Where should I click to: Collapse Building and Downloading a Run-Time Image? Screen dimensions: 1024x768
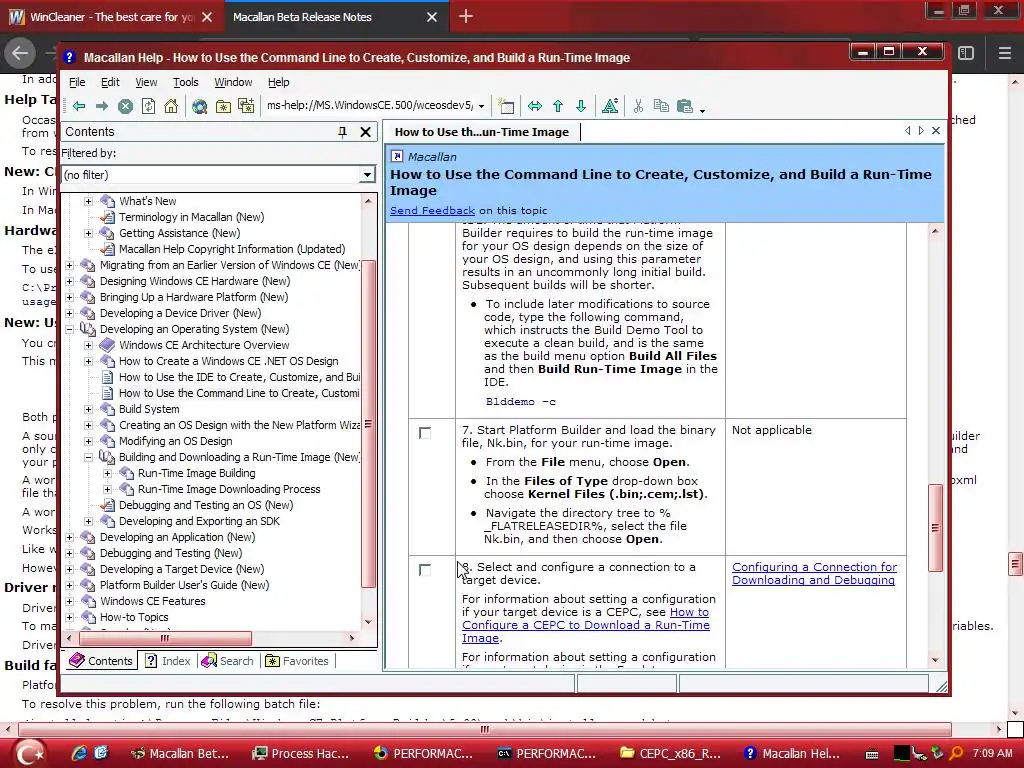(x=88, y=457)
